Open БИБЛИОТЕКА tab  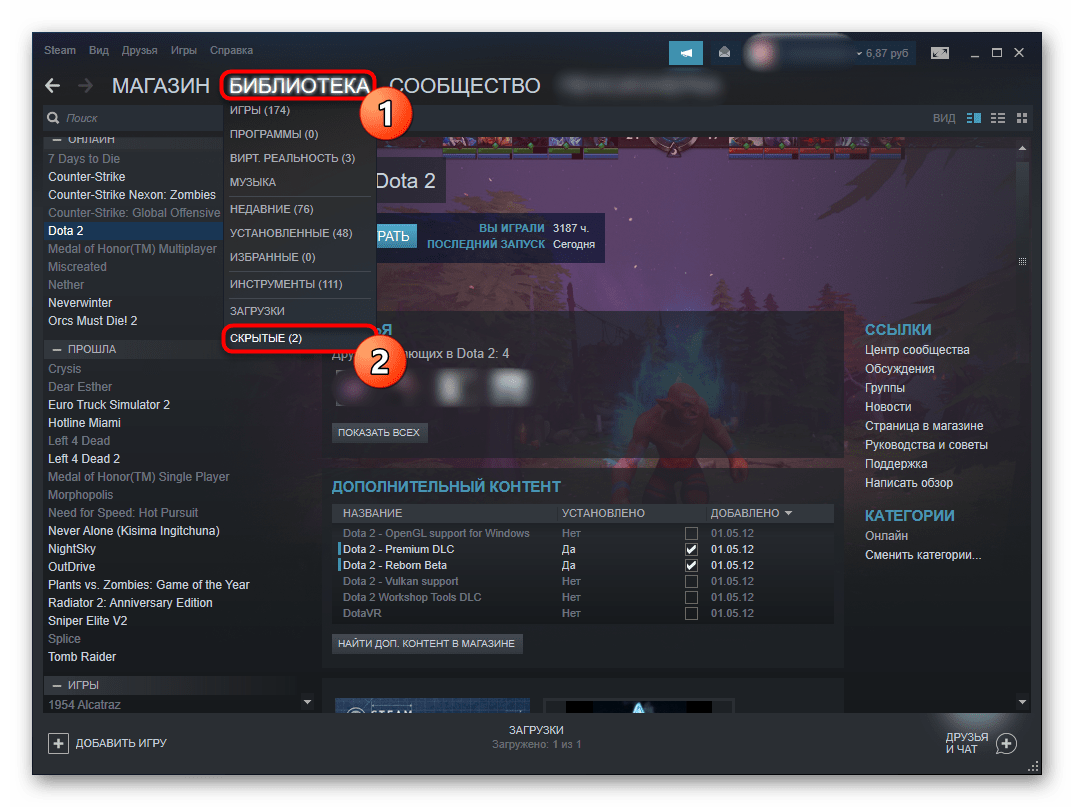(x=299, y=86)
